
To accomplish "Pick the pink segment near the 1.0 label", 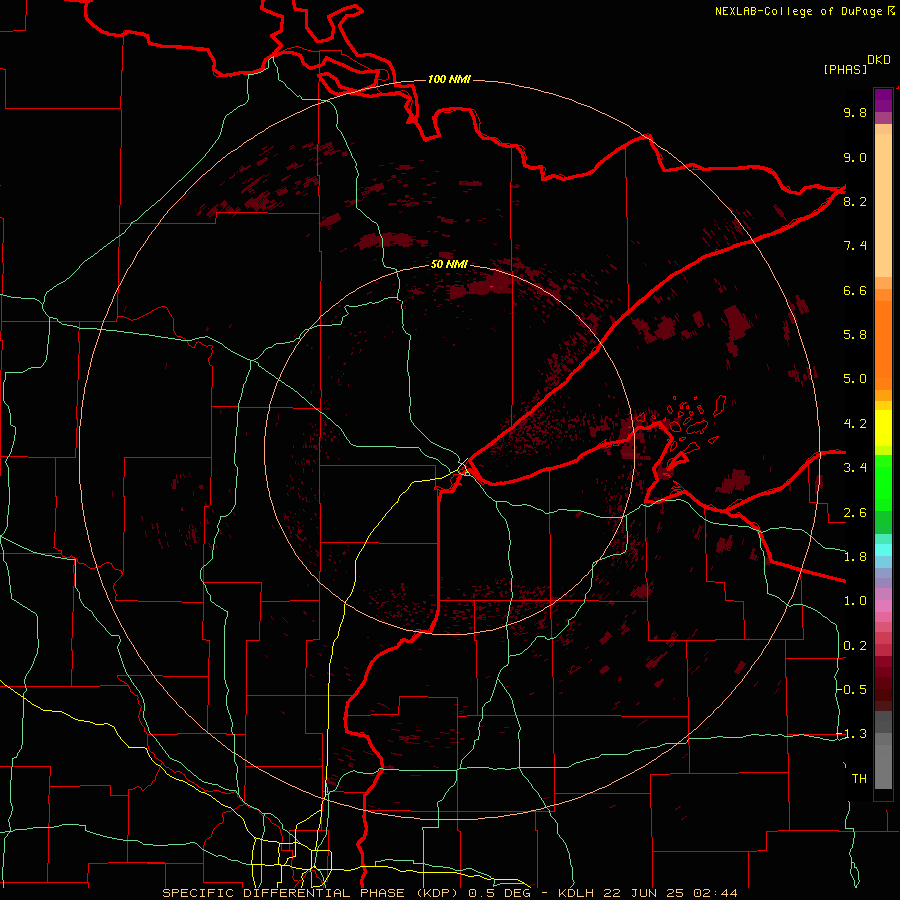I will pos(883,606).
